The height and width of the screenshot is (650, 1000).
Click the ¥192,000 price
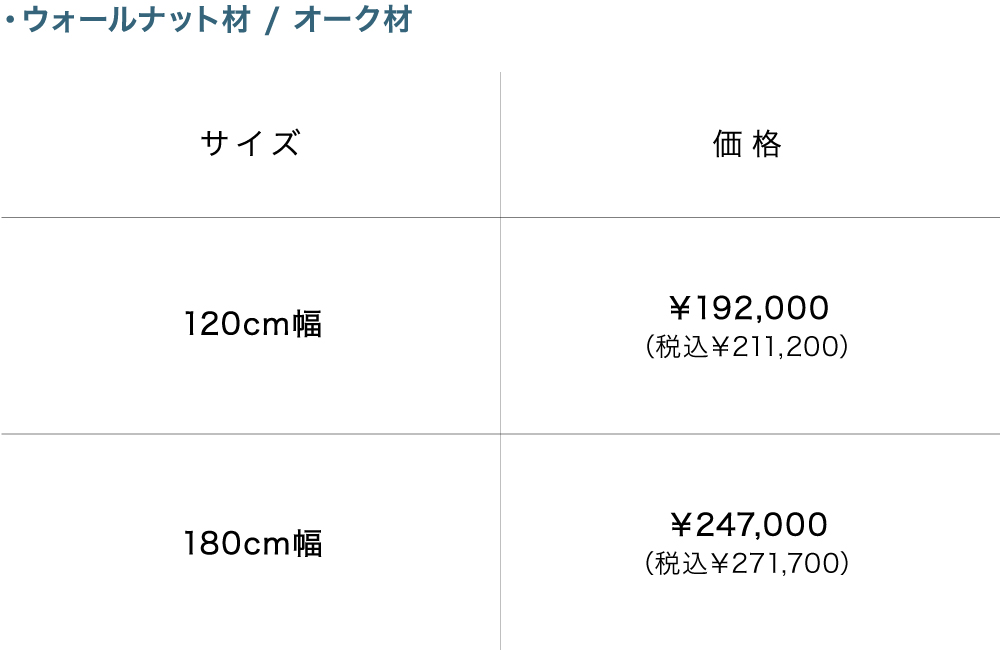point(749,307)
